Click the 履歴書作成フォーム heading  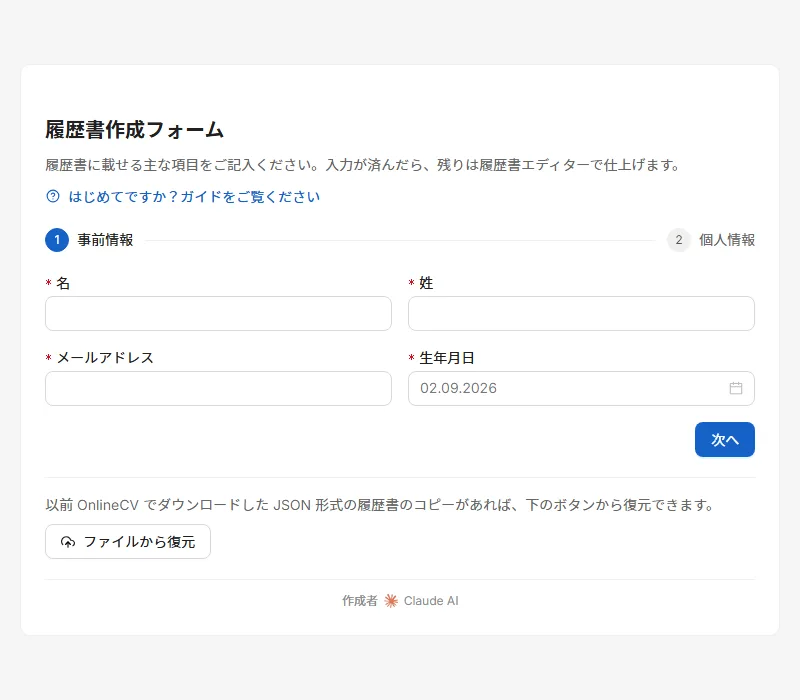[135, 130]
